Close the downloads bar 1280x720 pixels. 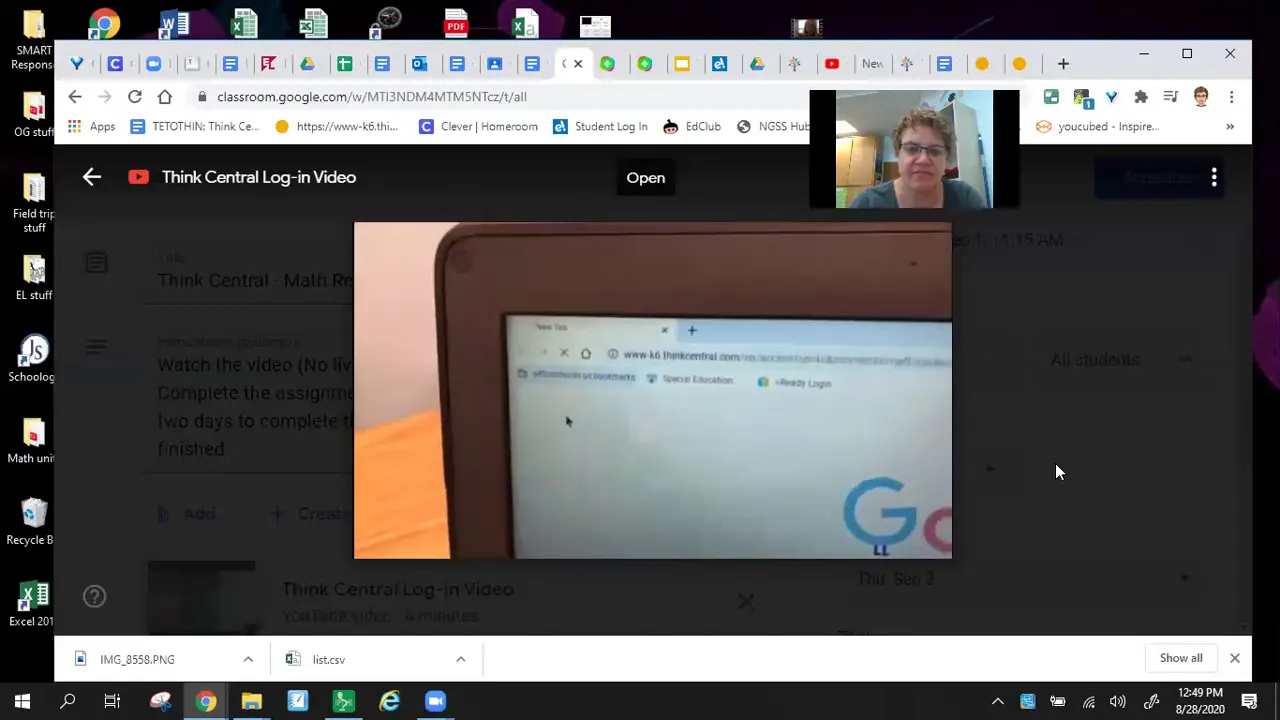tap(1235, 658)
